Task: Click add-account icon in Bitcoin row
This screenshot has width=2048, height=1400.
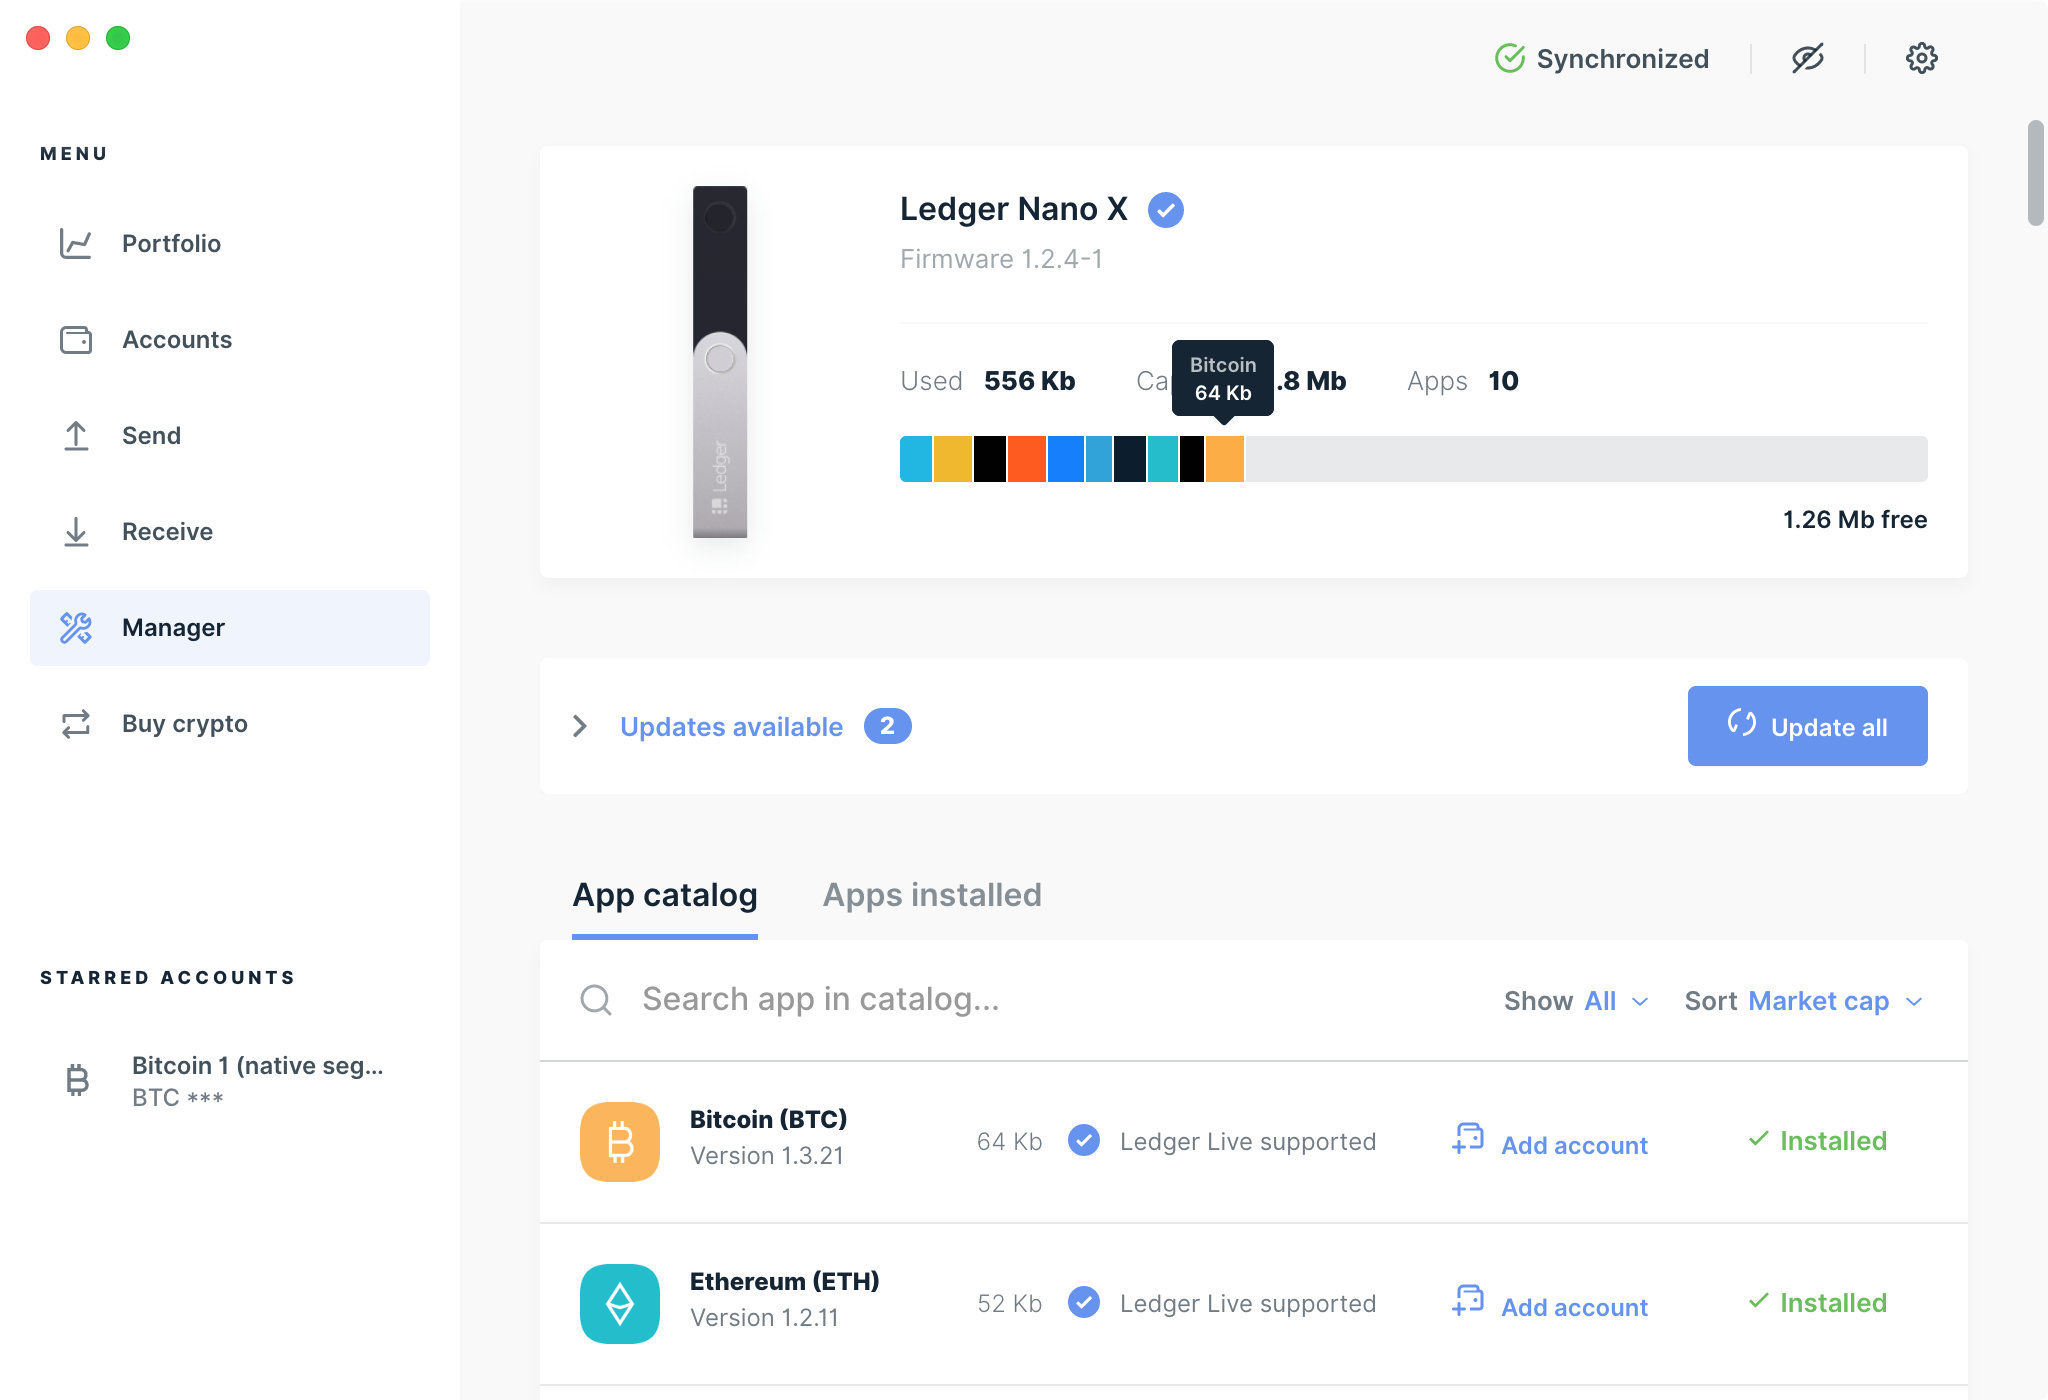Action: [1468, 1139]
